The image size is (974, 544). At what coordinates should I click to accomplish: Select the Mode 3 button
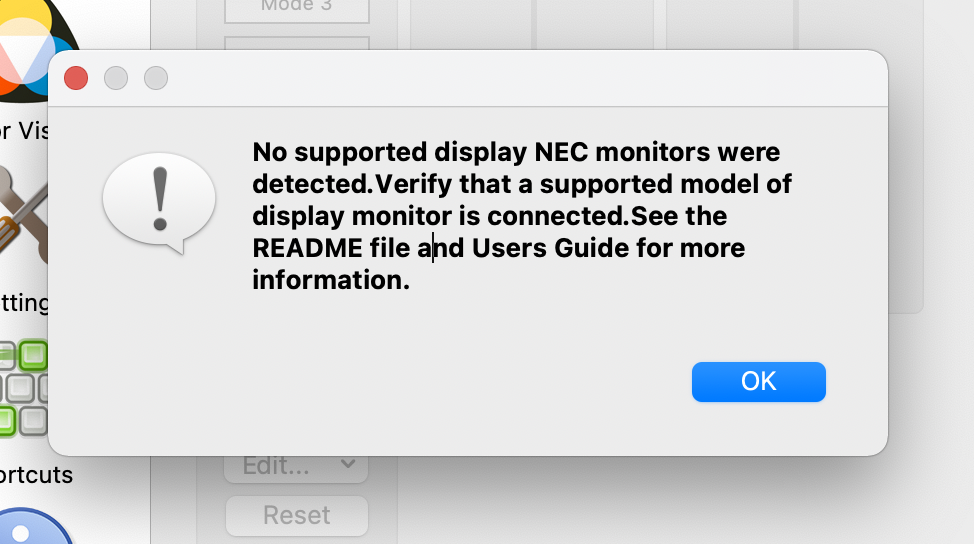coord(297,8)
